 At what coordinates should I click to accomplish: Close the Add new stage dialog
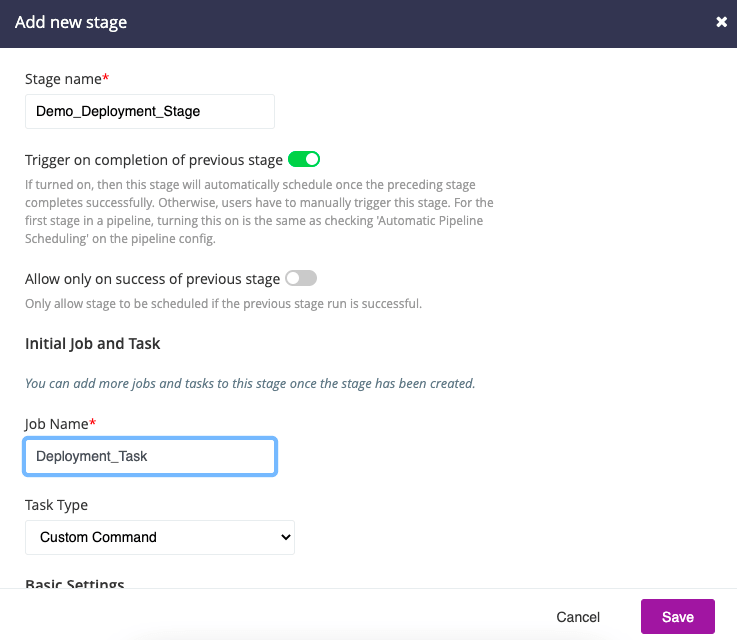pyautogui.click(x=721, y=22)
